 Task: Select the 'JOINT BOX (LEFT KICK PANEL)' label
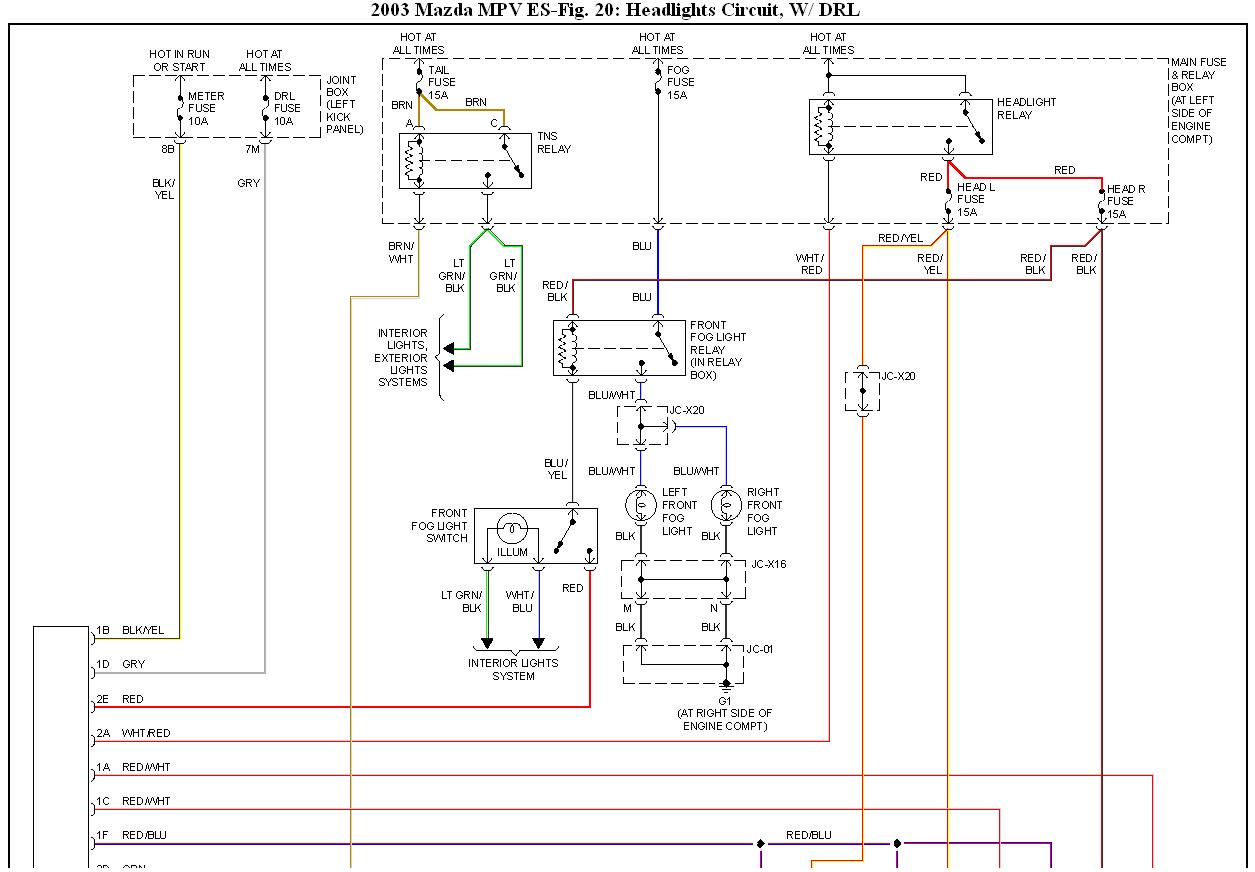coord(345,105)
